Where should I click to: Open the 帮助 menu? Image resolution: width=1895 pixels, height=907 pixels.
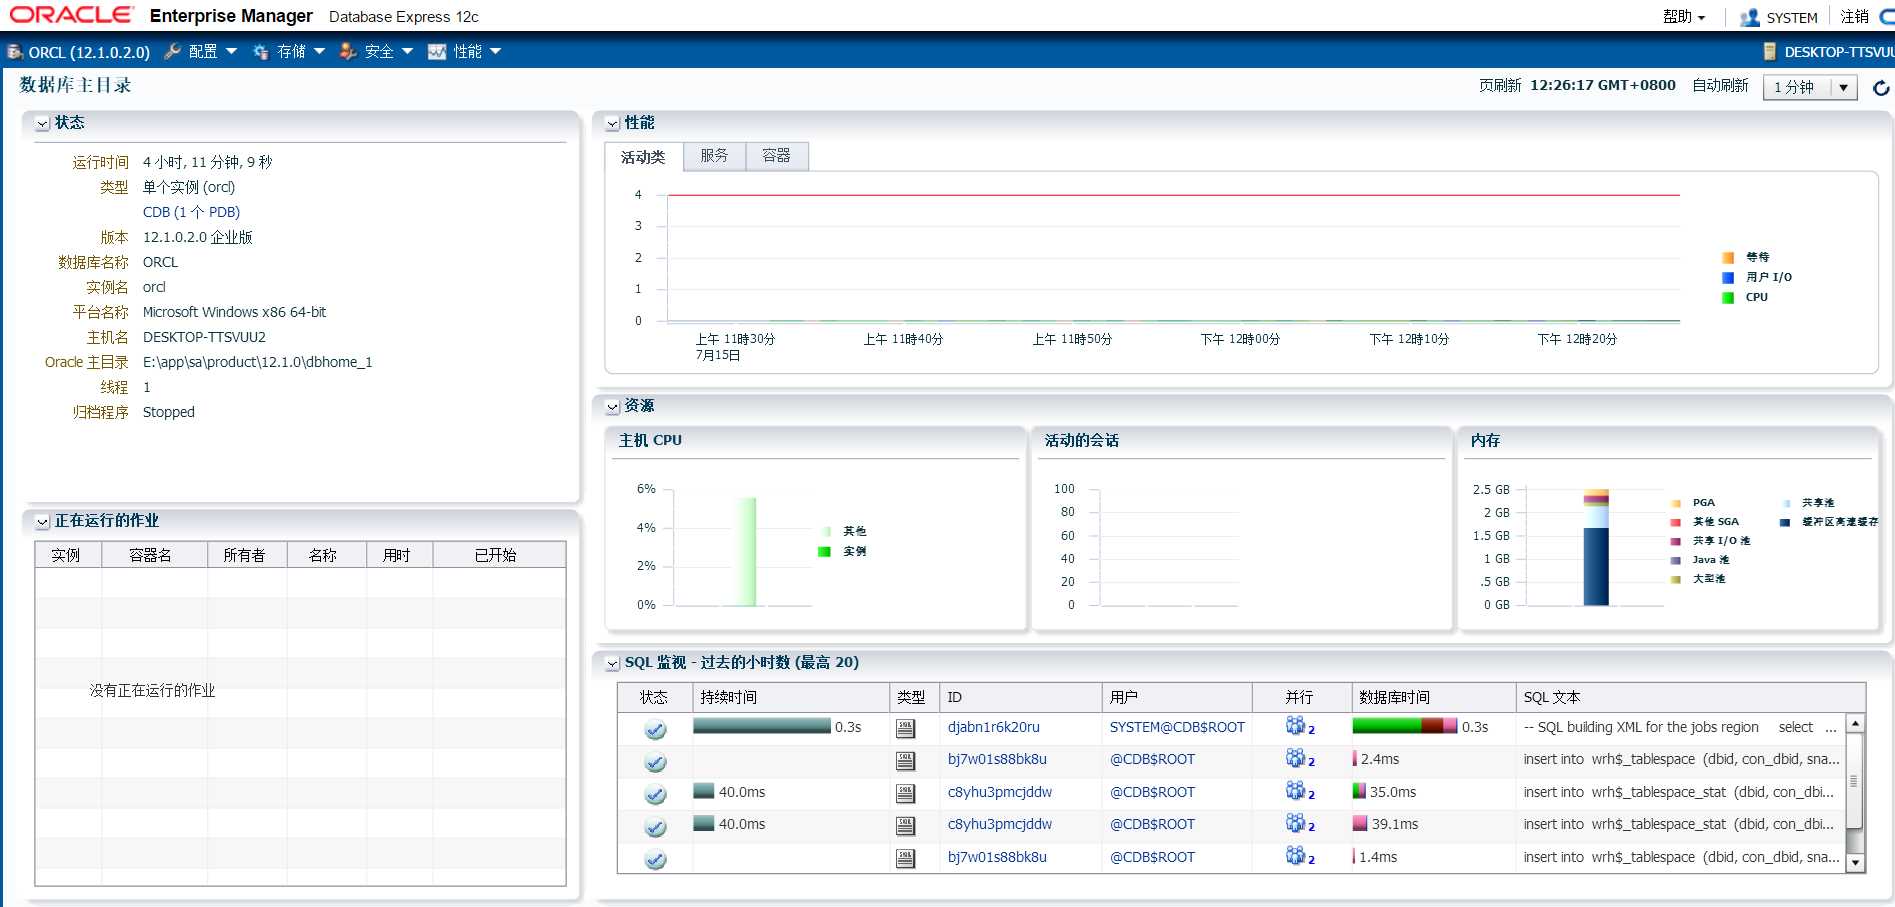coord(1684,17)
